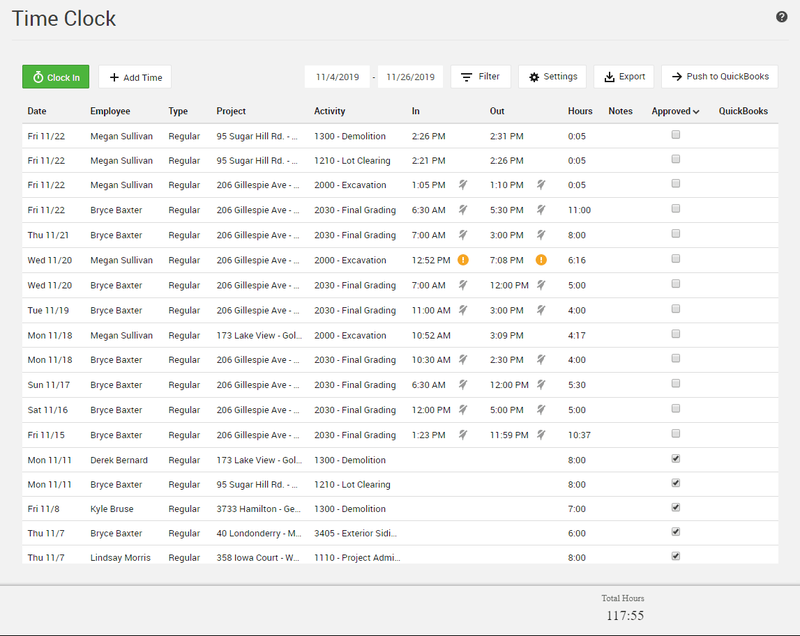The width and height of the screenshot is (800, 636).
Task: Unapprove Derek Bernard's Mon 11/11 entry
Action: [x=676, y=459]
